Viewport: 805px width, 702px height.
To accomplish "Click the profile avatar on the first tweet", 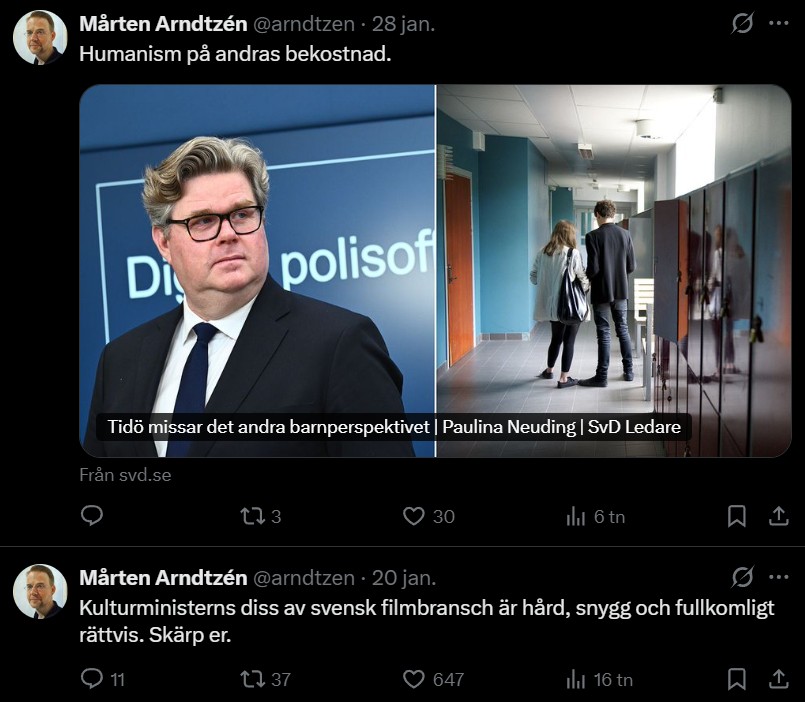I will (40, 38).
